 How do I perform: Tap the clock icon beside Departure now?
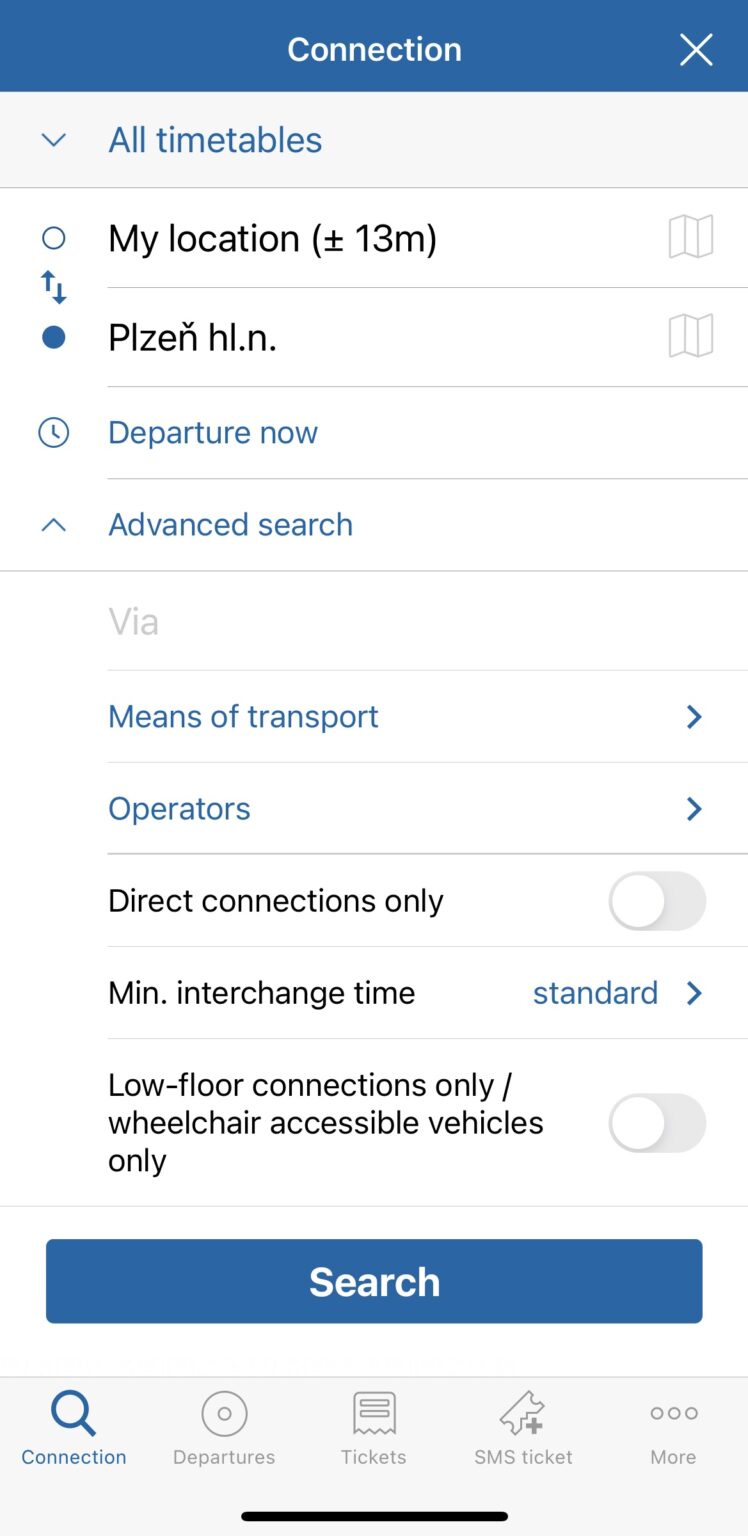pyautogui.click(x=53, y=433)
